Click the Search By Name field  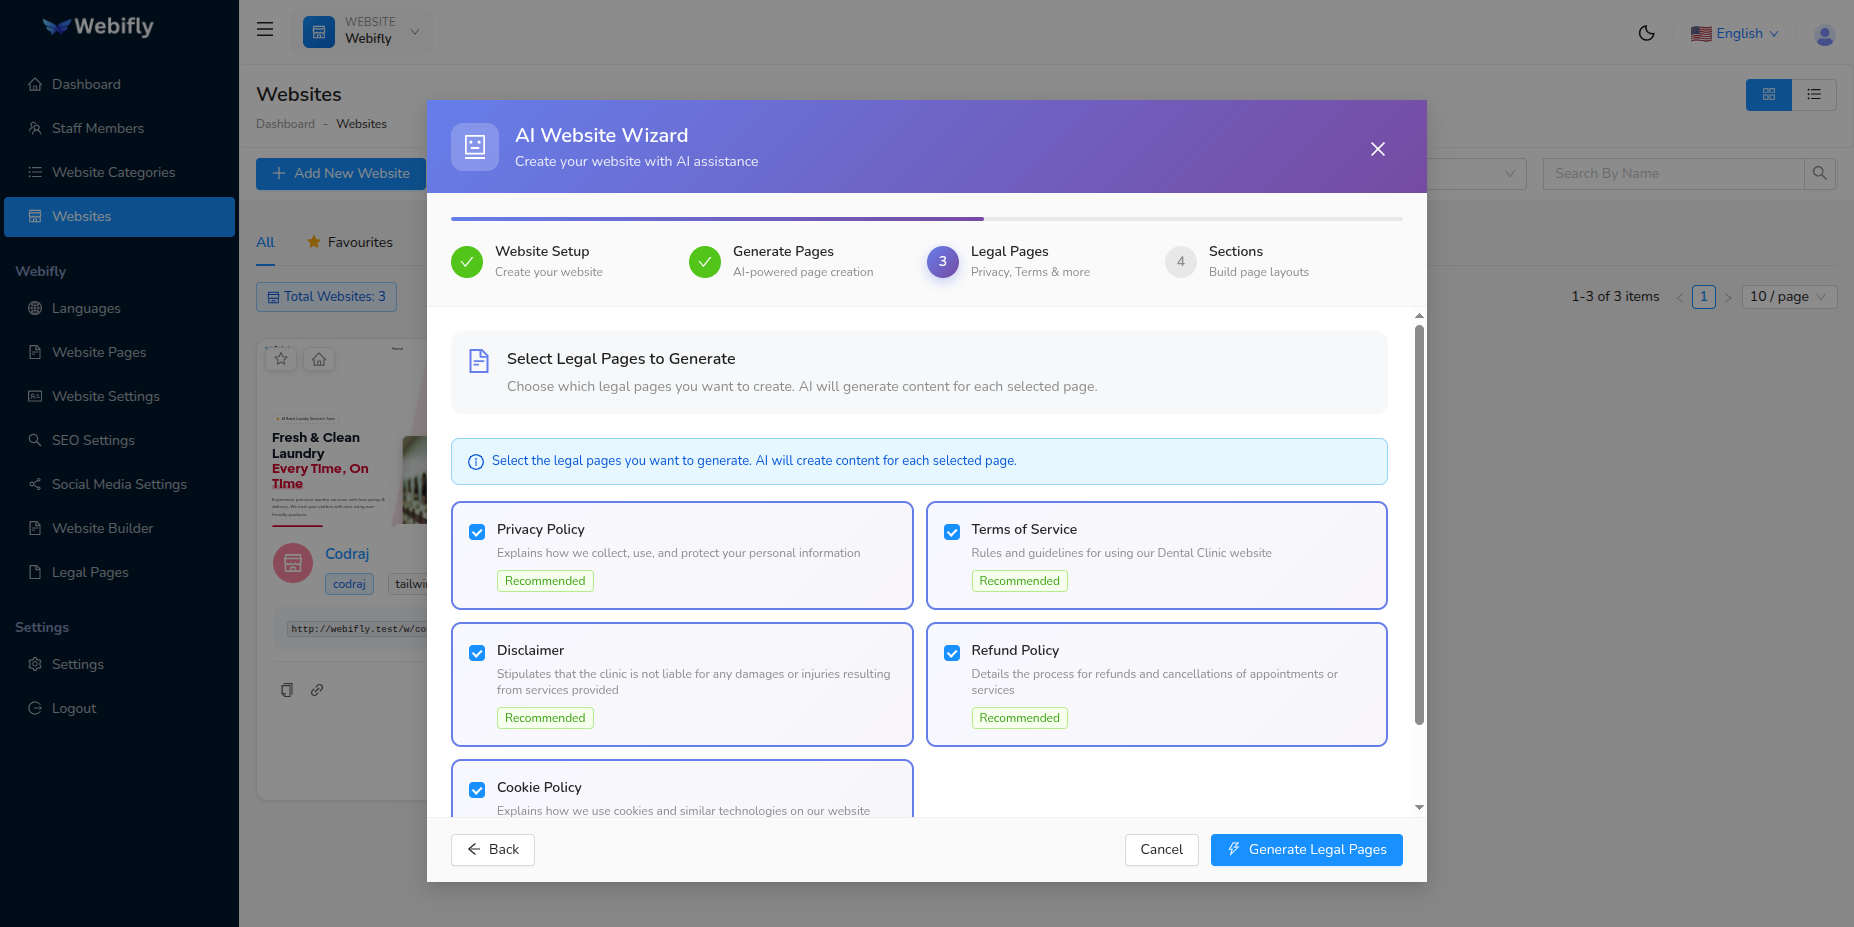(x=1673, y=173)
